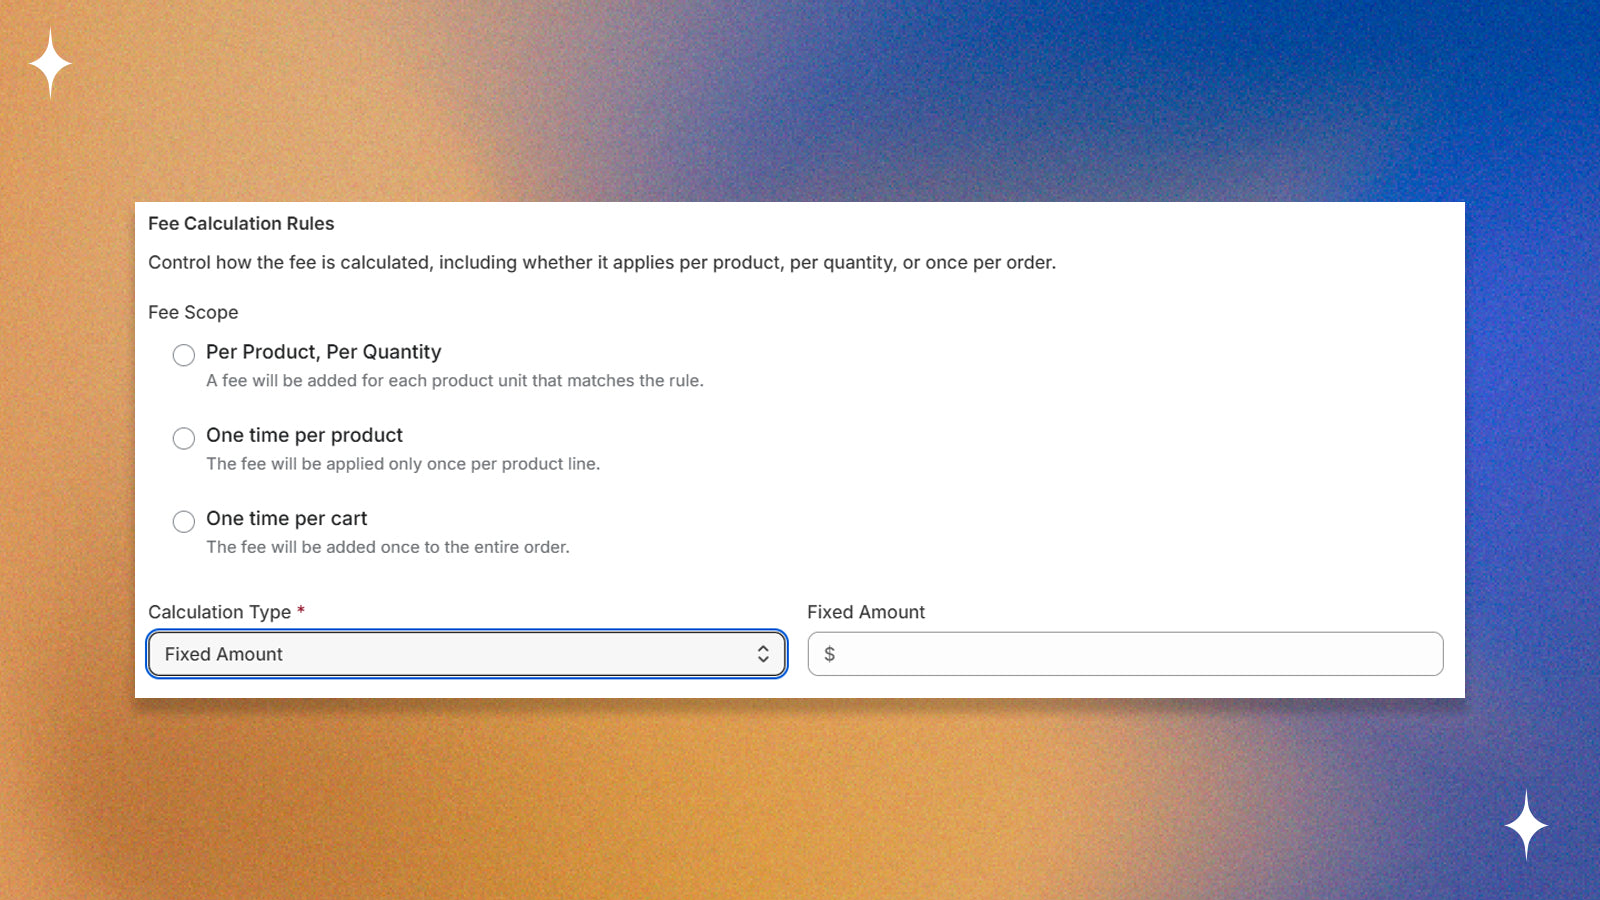
Task: Select the Per Product, Per Quantity radio button
Action: point(183,355)
